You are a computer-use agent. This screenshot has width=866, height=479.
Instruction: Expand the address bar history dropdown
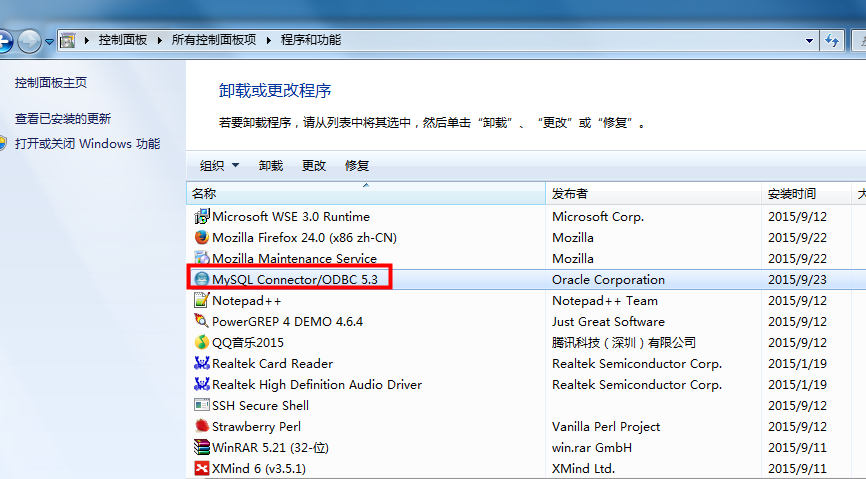coord(809,40)
